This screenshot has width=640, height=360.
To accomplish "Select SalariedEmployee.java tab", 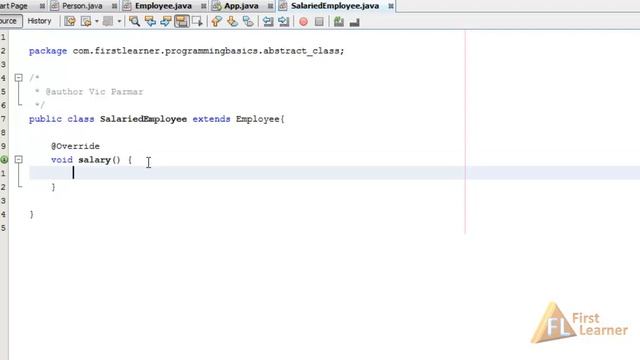I will 335,6.
